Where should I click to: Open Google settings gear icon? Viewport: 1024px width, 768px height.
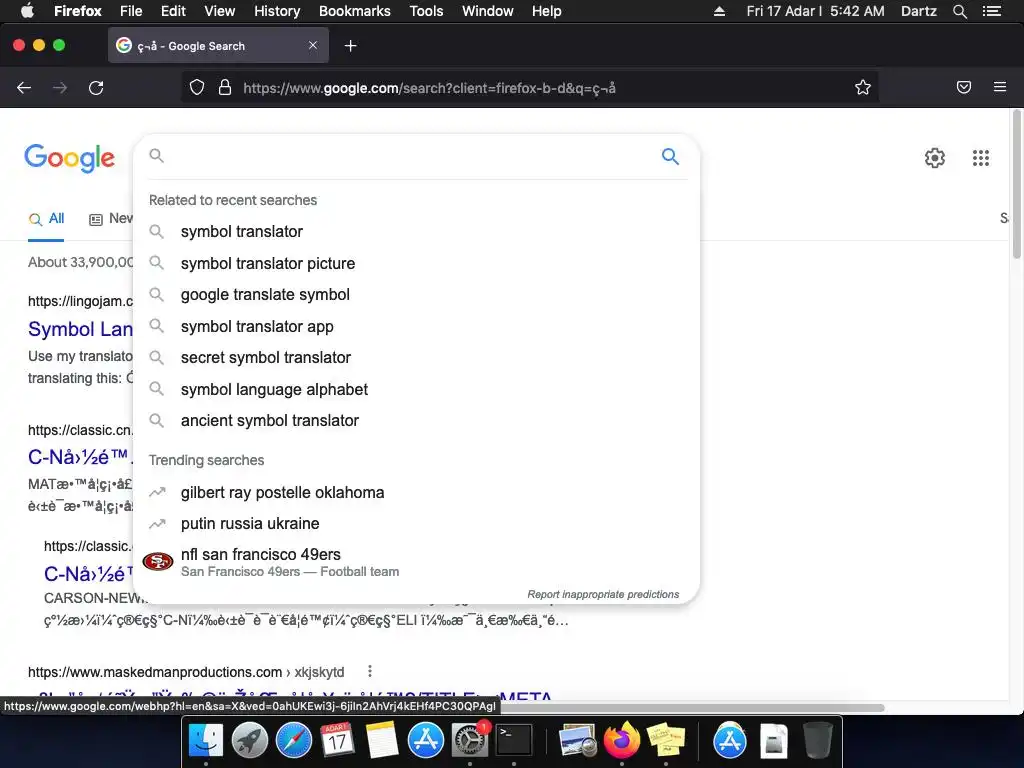pos(935,157)
